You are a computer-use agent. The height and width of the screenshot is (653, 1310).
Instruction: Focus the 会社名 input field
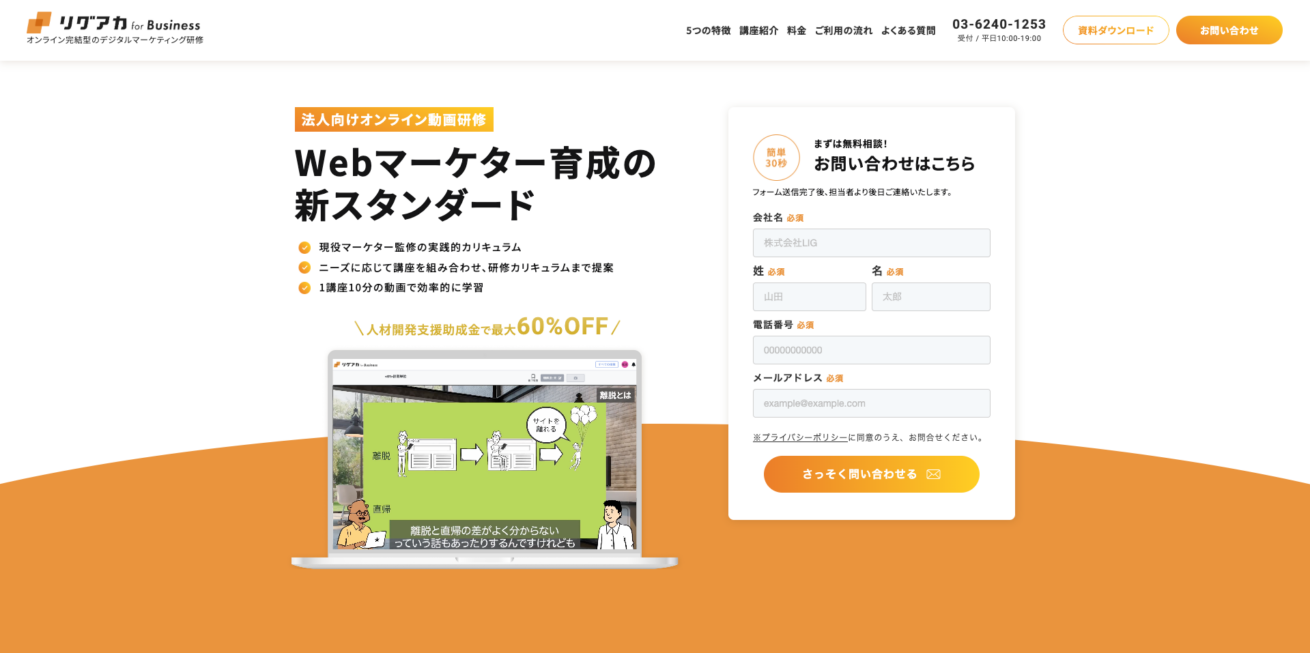pyautogui.click(x=871, y=243)
